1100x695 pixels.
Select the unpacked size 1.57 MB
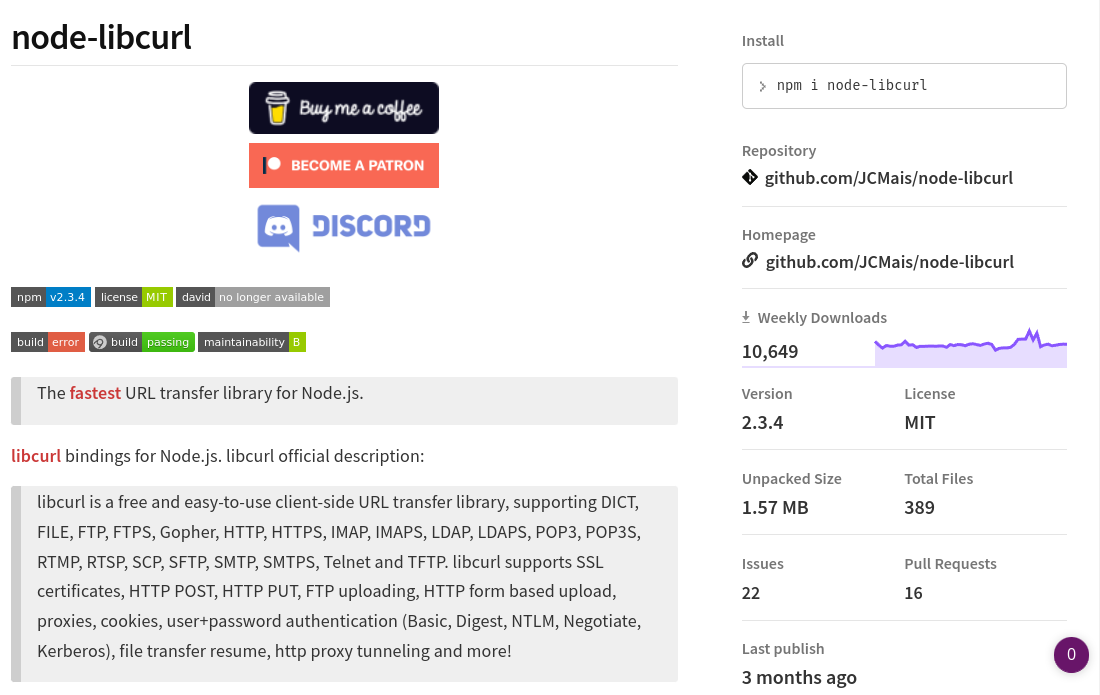[x=774, y=508]
